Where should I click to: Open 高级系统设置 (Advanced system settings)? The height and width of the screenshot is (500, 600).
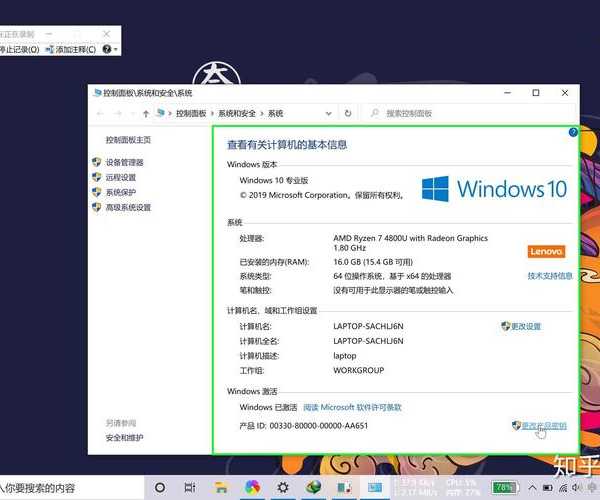click(128, 207)
